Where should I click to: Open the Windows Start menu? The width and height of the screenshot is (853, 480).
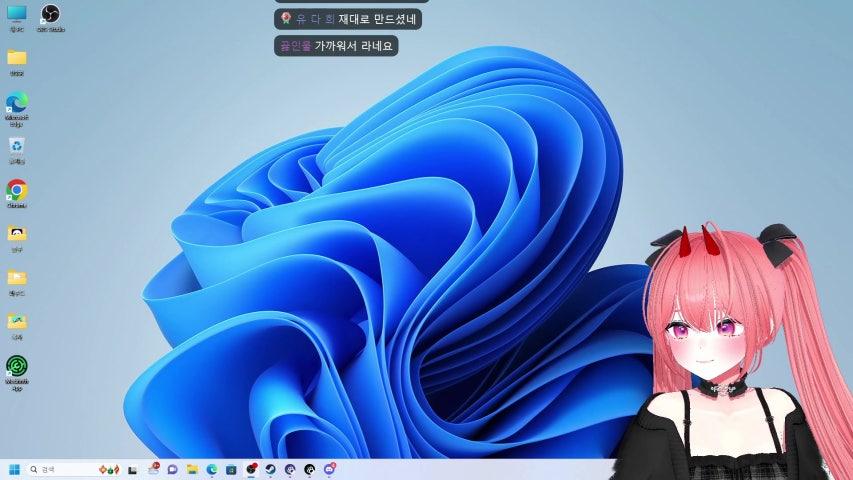[14, 469]
